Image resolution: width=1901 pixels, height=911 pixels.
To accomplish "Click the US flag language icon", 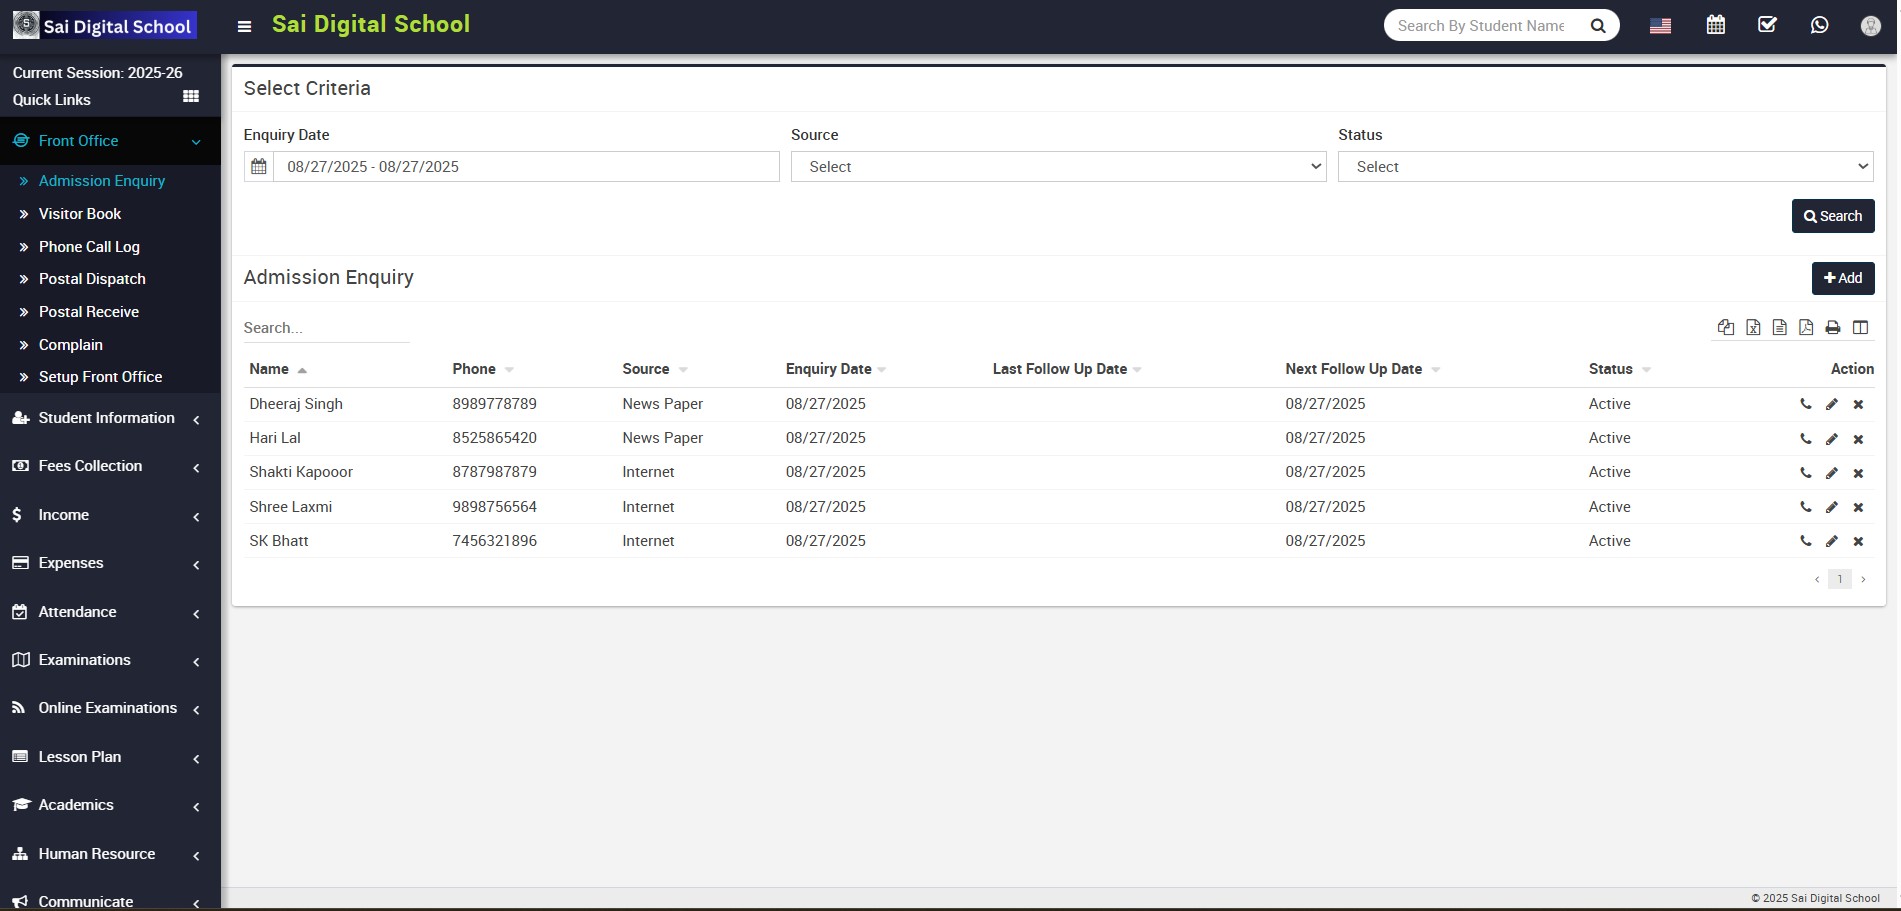I will [x=1660, y=26].
